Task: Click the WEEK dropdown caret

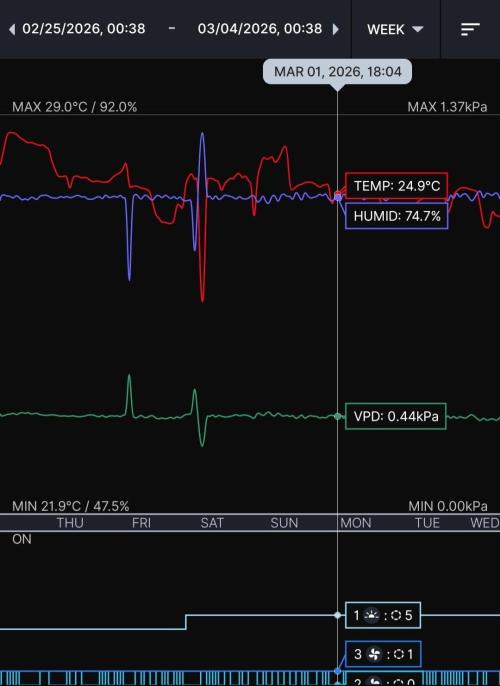Action: click(418, 29)
